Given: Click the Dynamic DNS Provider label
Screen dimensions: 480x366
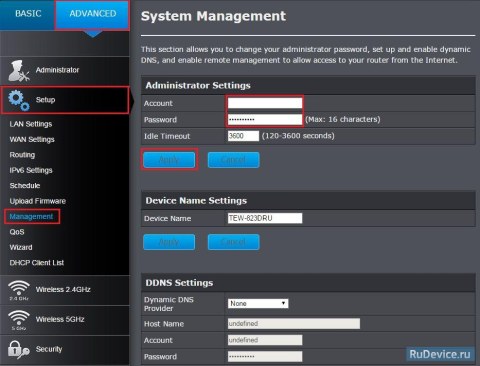Looking at the screenshot, I should [169, 304].
